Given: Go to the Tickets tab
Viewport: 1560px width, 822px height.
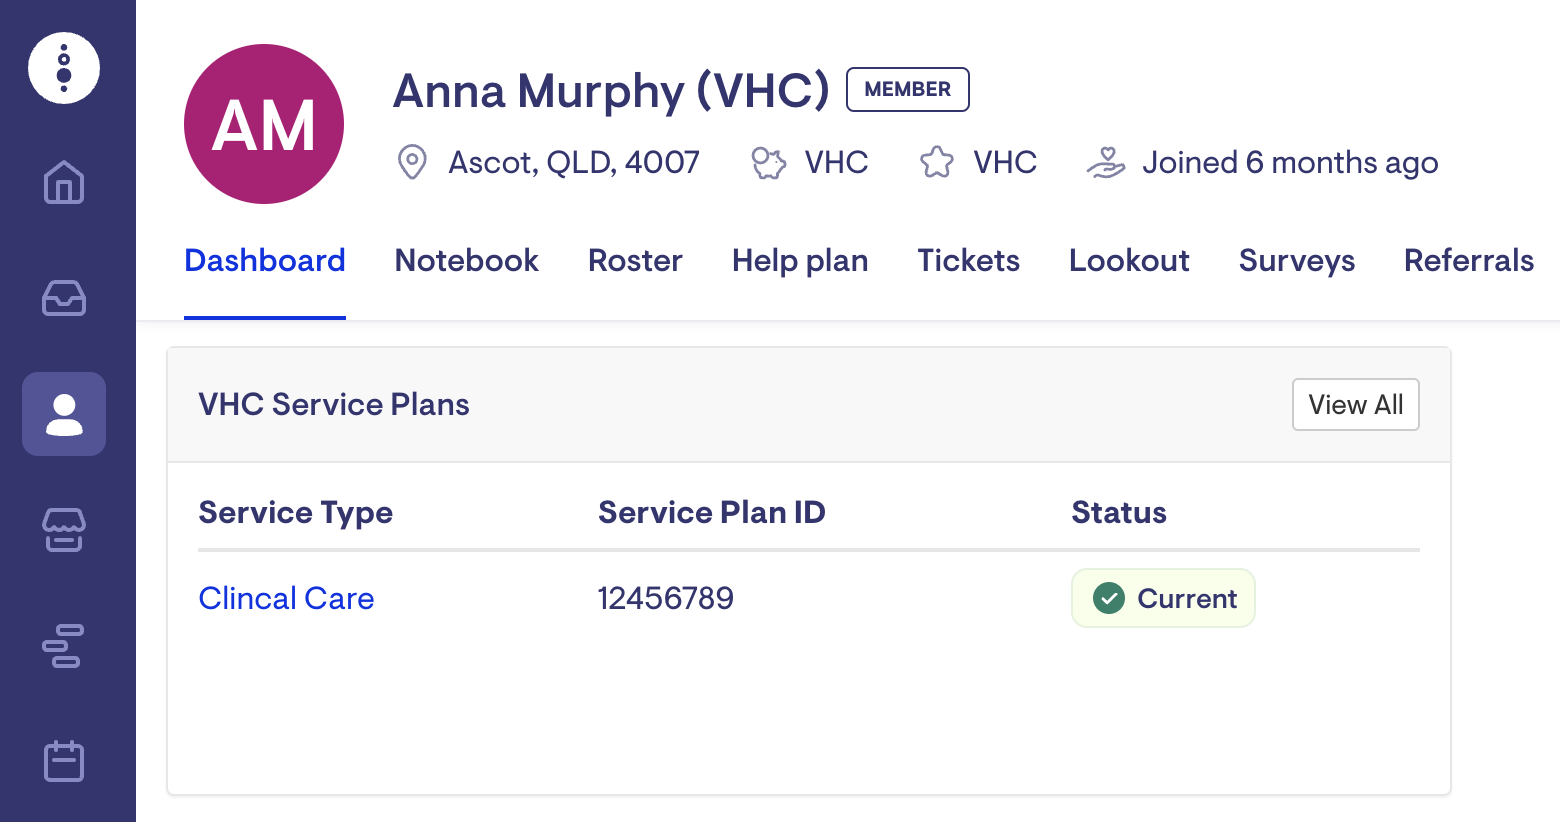Looking at the screenshot, I should 968,261.
